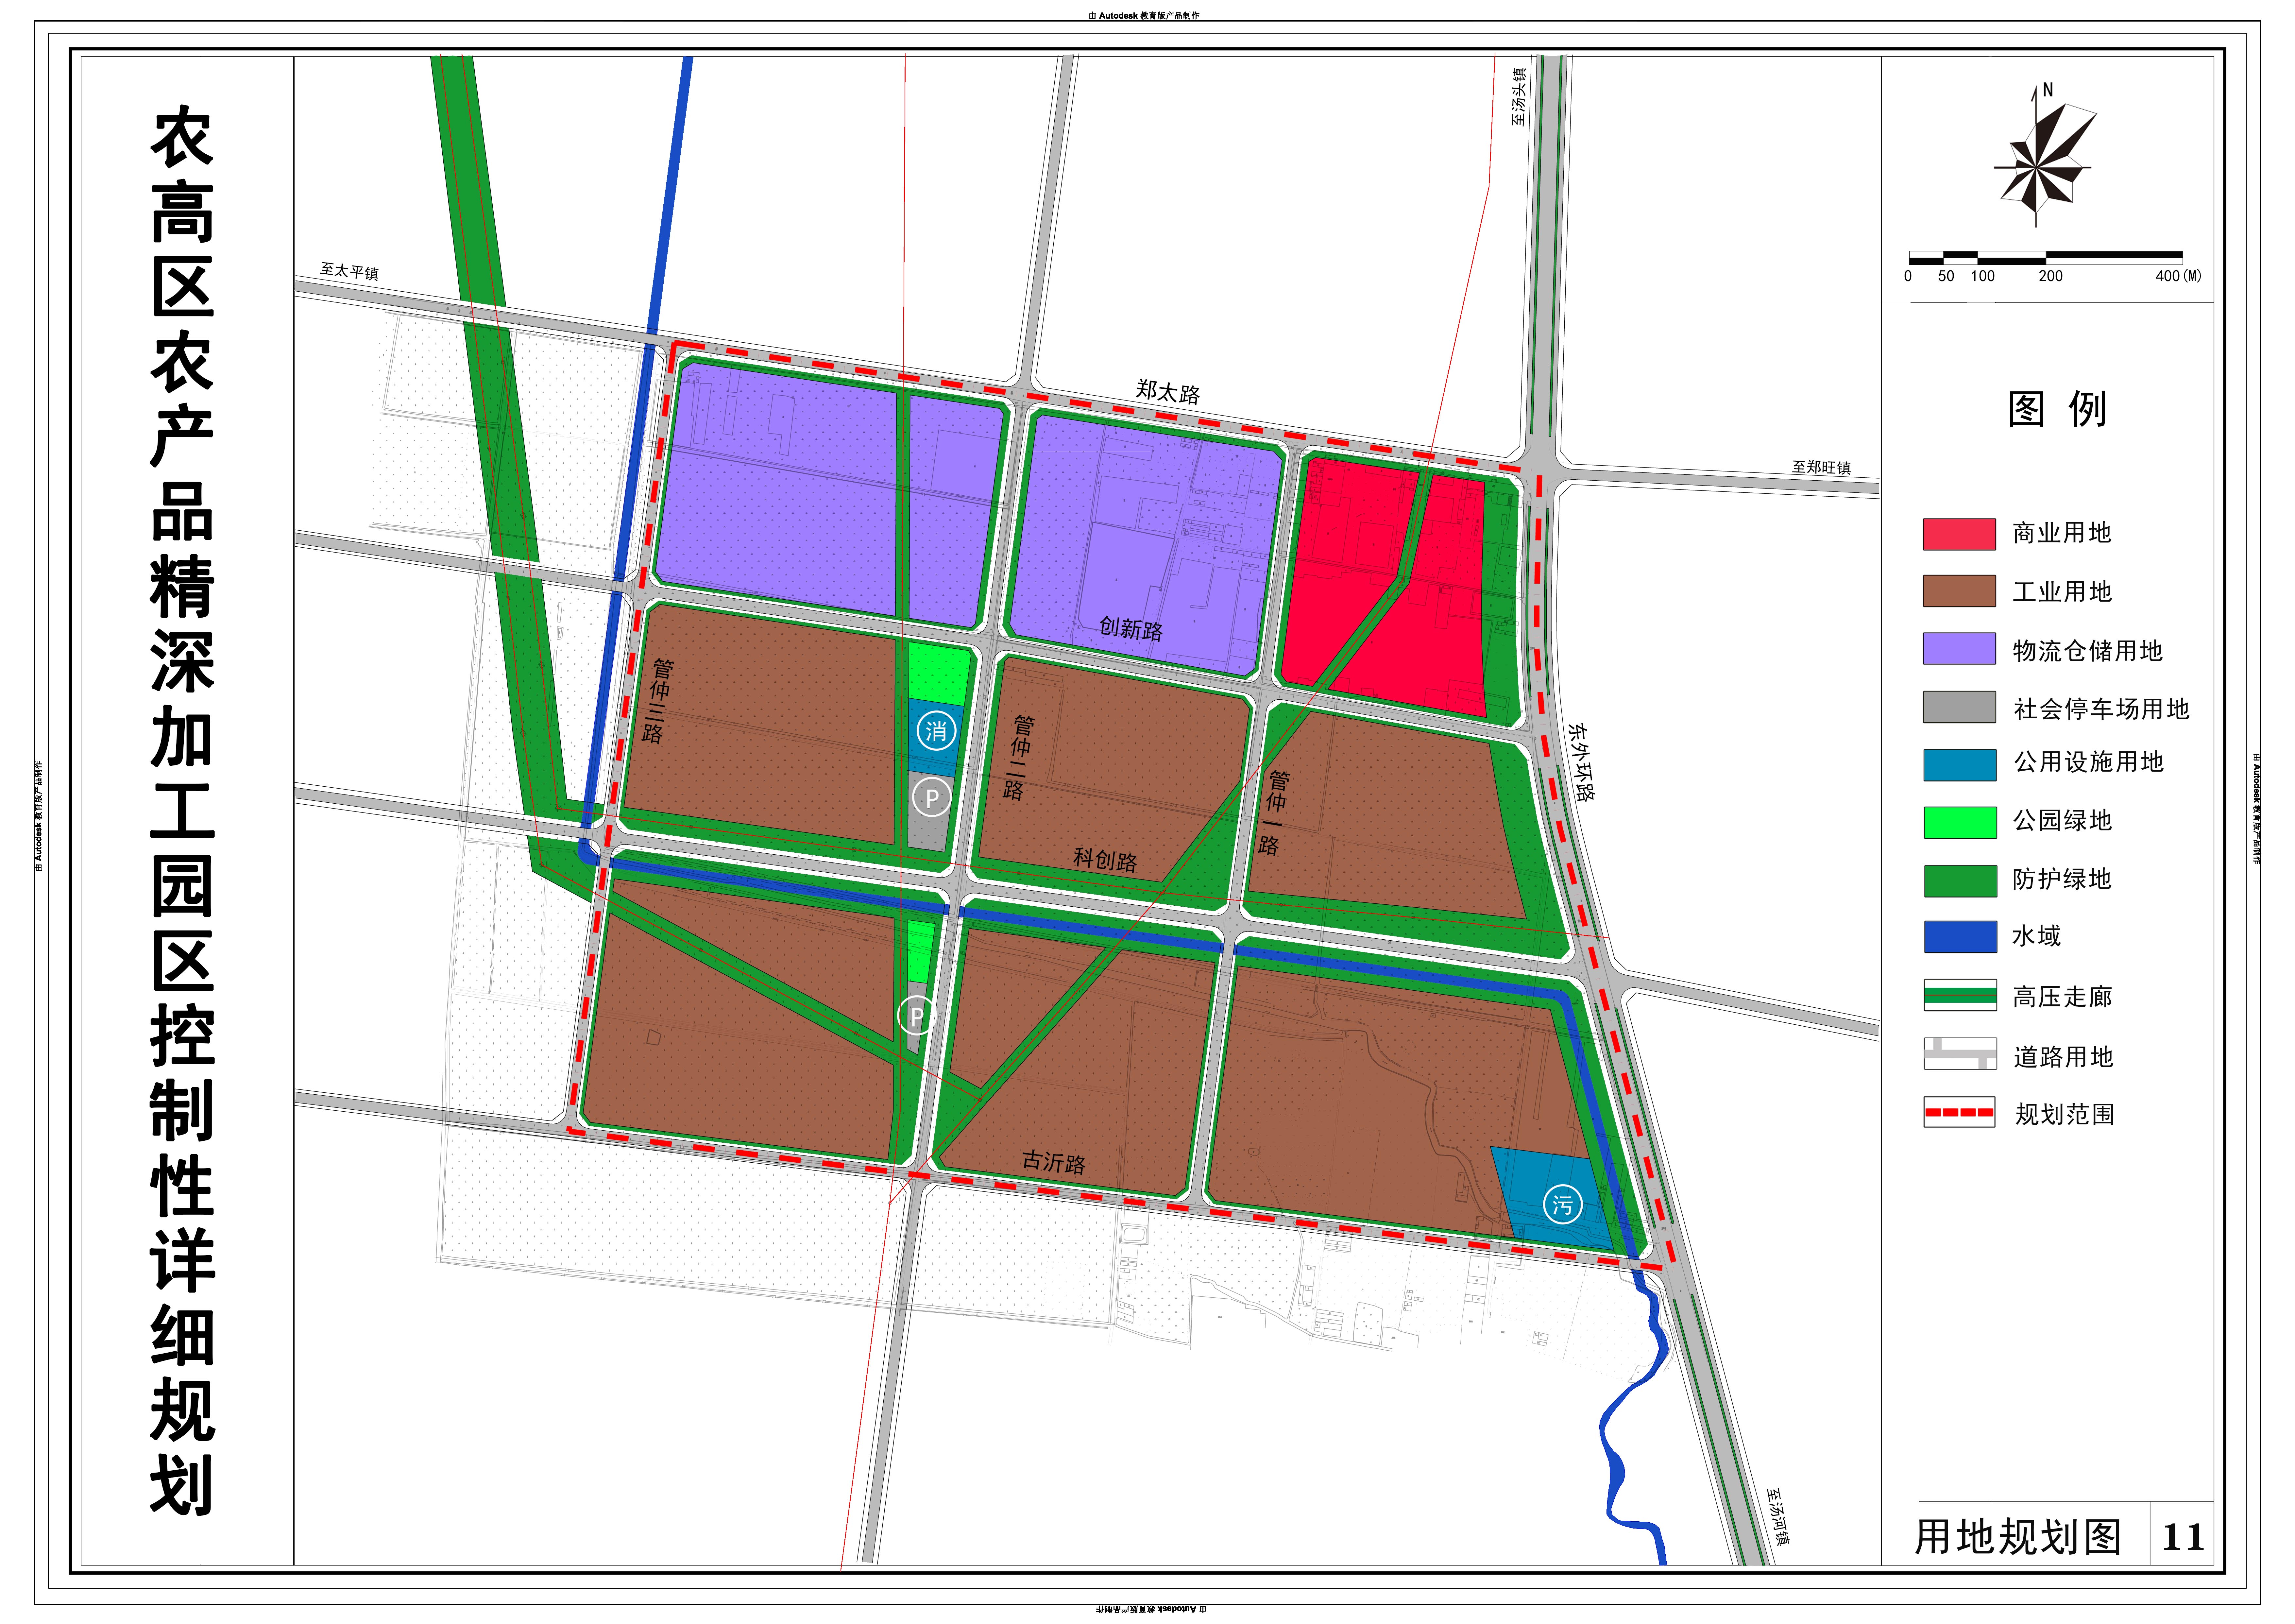Click the vertical plan title 农高区农产品精深加工园区控制性详细规划
The width and height of the screenshot is (2295, 1624).
point(182,811)
